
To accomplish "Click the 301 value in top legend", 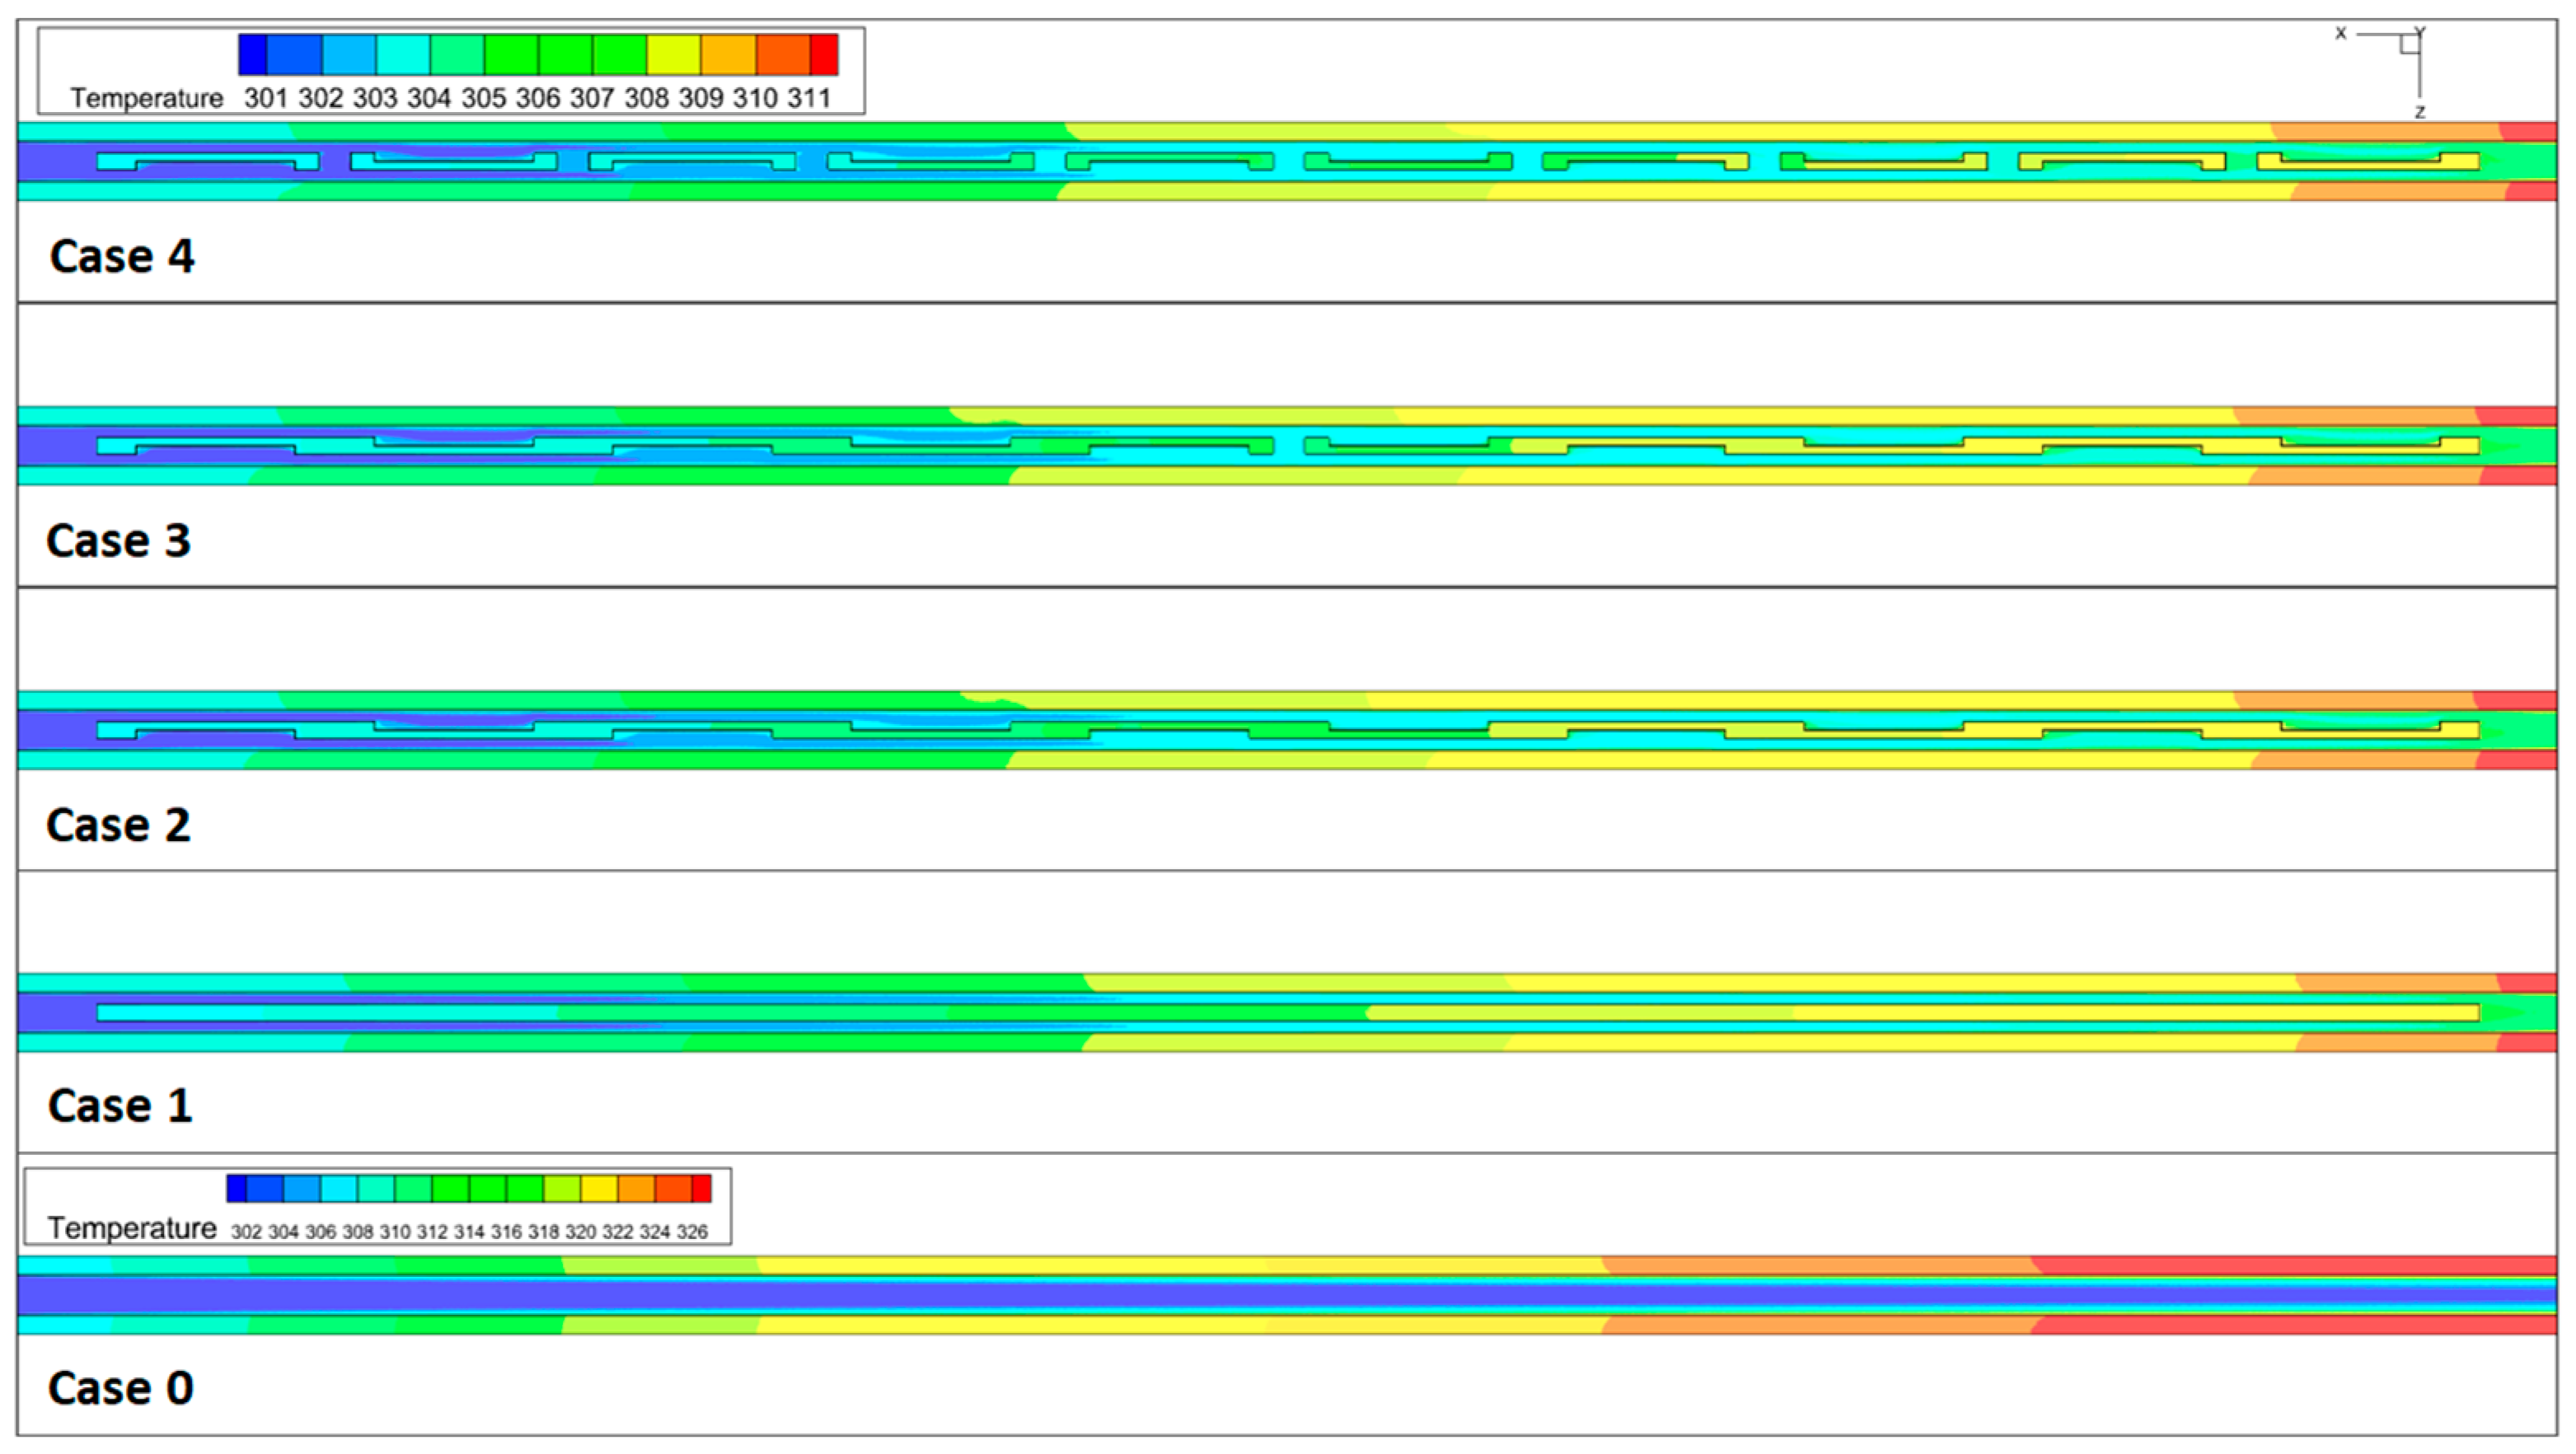I will click(x=266, y=98).
